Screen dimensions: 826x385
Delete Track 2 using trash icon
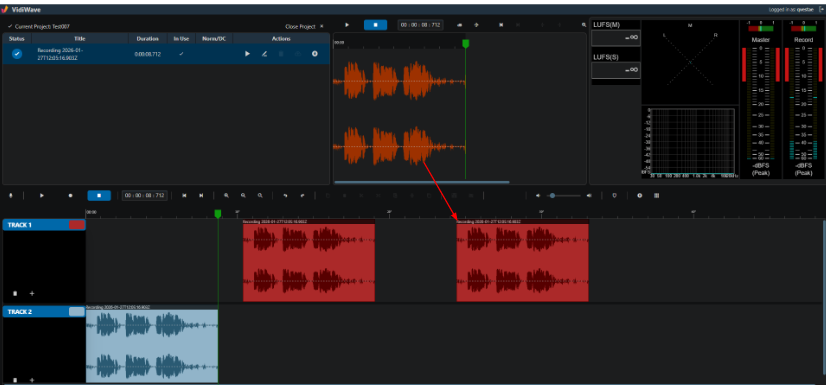pos(15,380)
